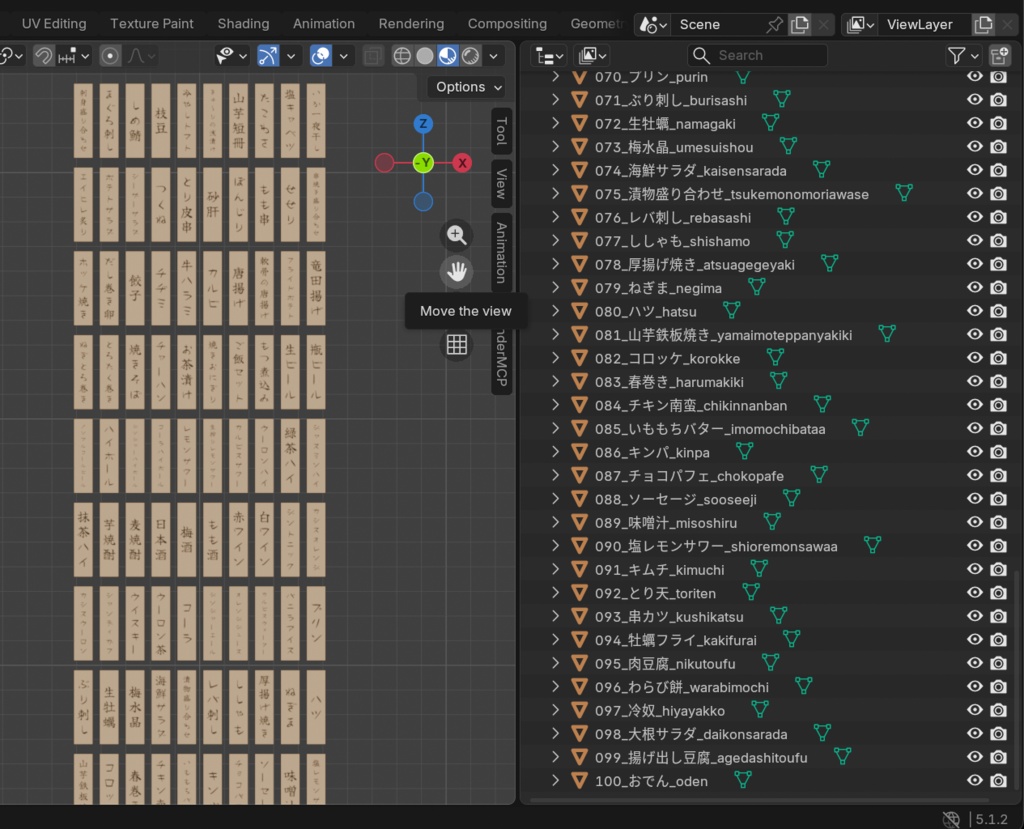Toggle X-ray mode in viewport header
Viewport: 1024px width, 829px height.
point(372,56)
